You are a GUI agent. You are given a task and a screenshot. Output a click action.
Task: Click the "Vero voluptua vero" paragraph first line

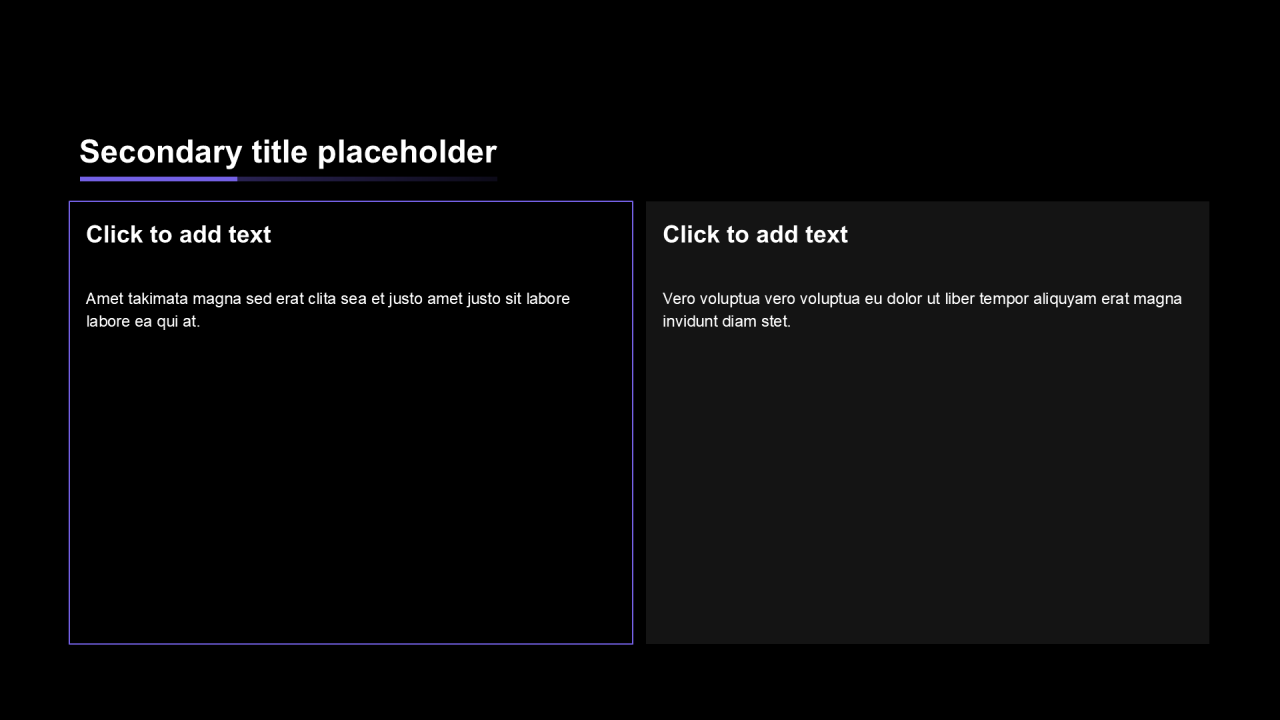921,298
